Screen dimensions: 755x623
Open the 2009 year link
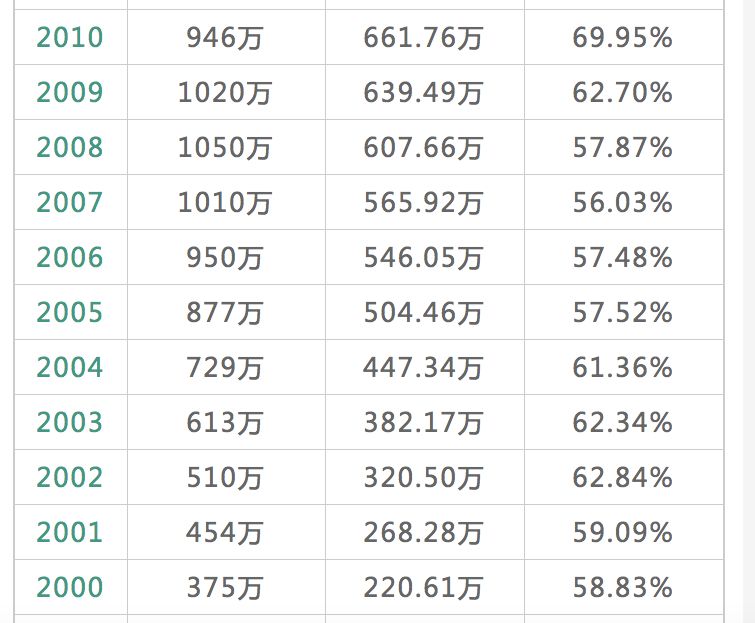click(70, 93)
